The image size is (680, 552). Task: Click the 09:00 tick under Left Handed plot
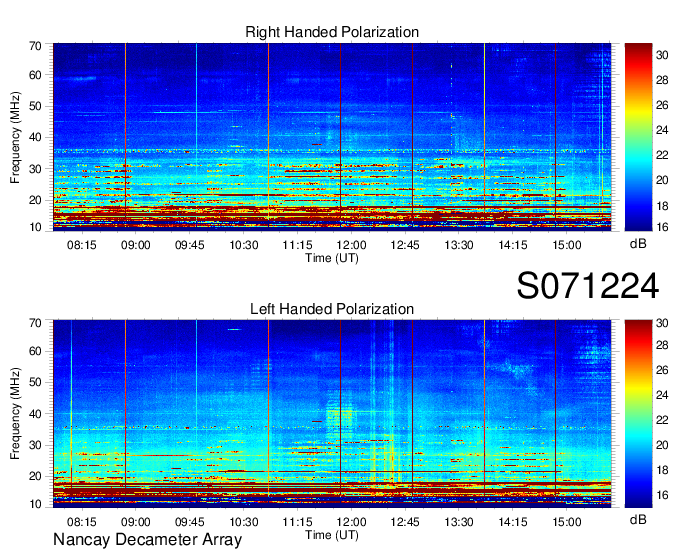click(135, 522)
